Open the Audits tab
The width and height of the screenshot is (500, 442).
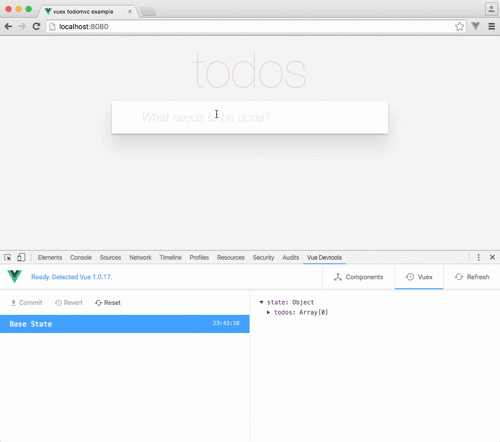coord(291,258)
